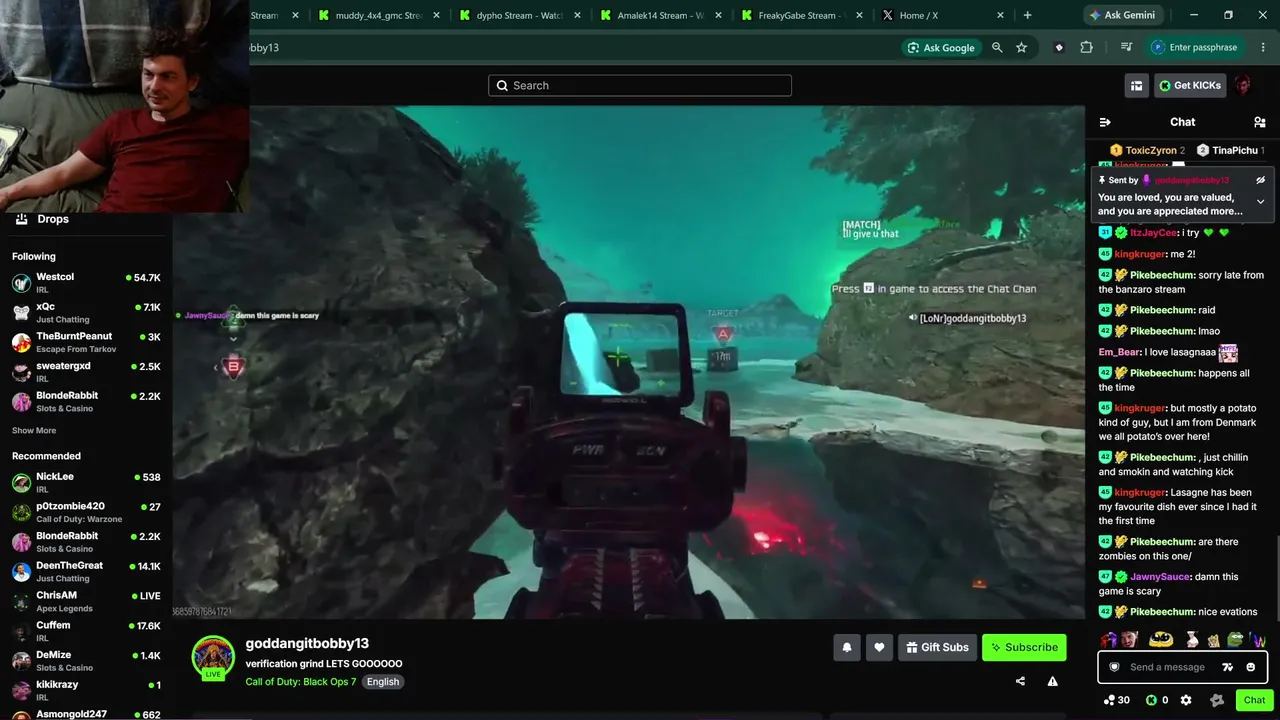The width and height of the screenshot is (1280, 720).
Task: Close the dypho Stream tab
Action: [577, 15]
